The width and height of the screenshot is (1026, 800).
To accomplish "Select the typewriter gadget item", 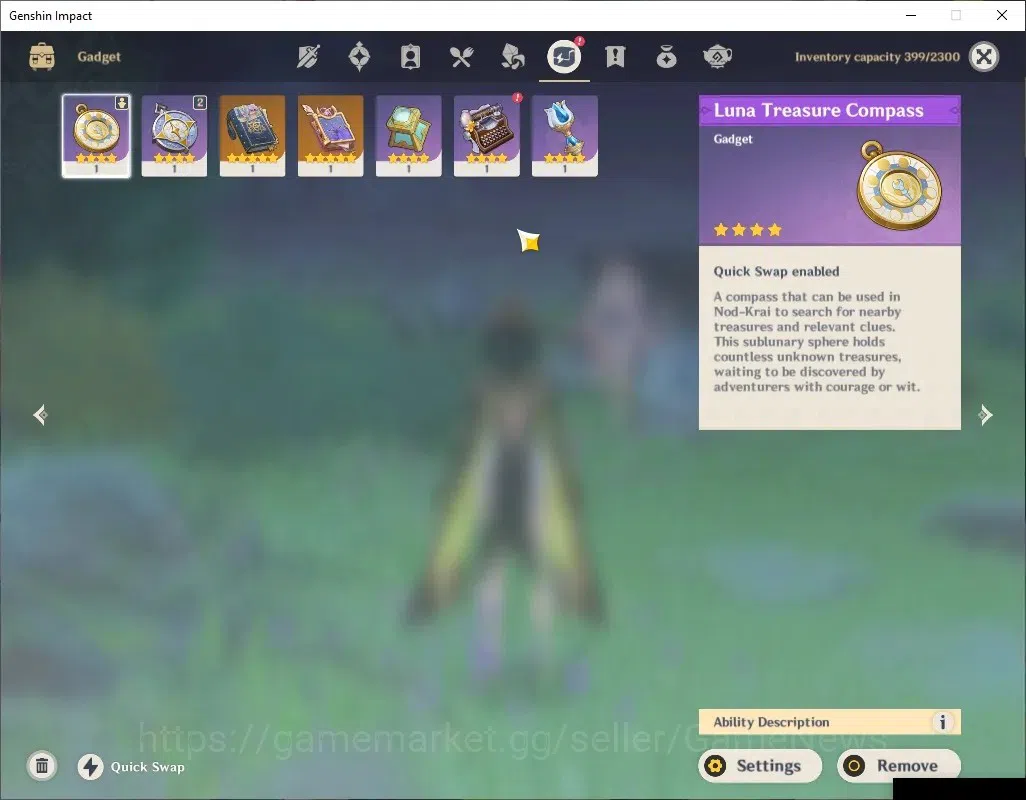I will (x=486, y=135).
